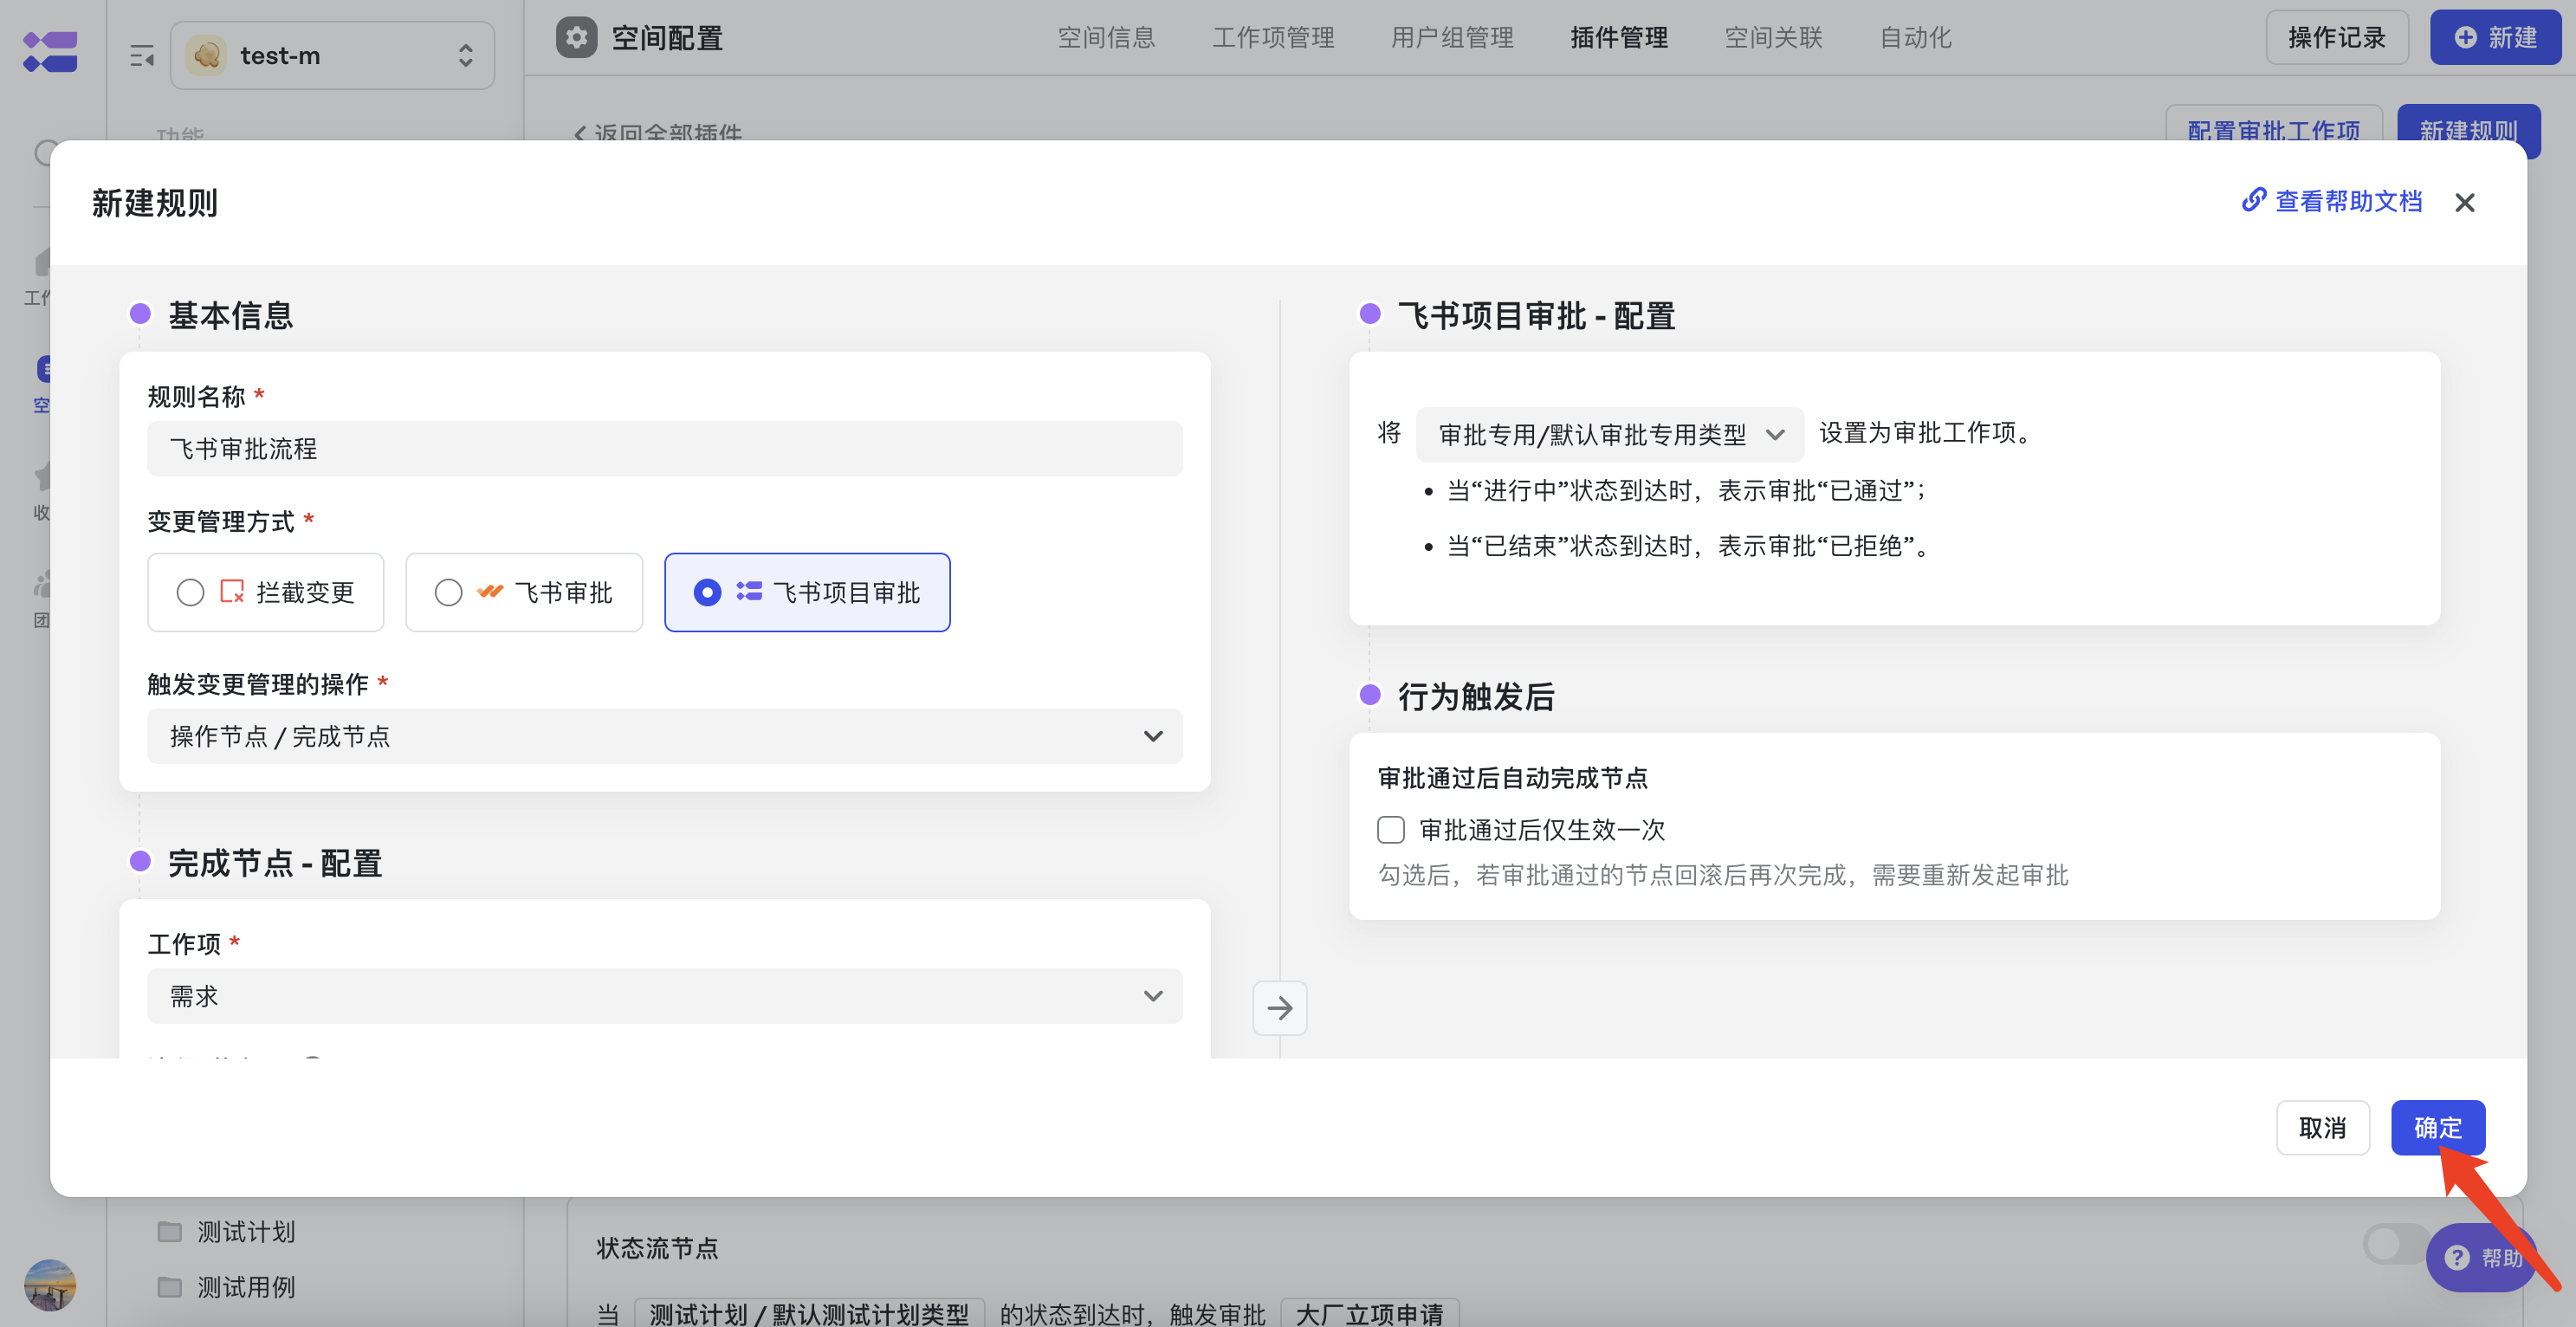Select the 飞书项目审批 radio button
Image resolution: width=2576 pixels, height=1327 pixels.
point(707,593)
